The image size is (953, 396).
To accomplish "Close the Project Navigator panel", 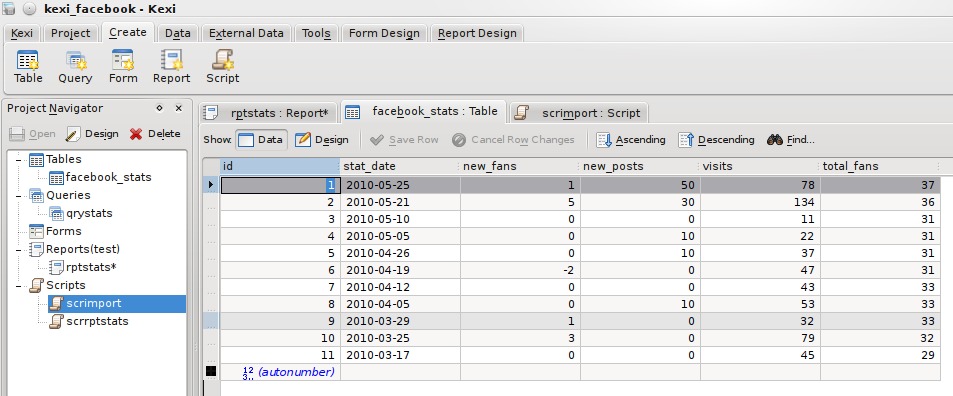I will [179, 108].
